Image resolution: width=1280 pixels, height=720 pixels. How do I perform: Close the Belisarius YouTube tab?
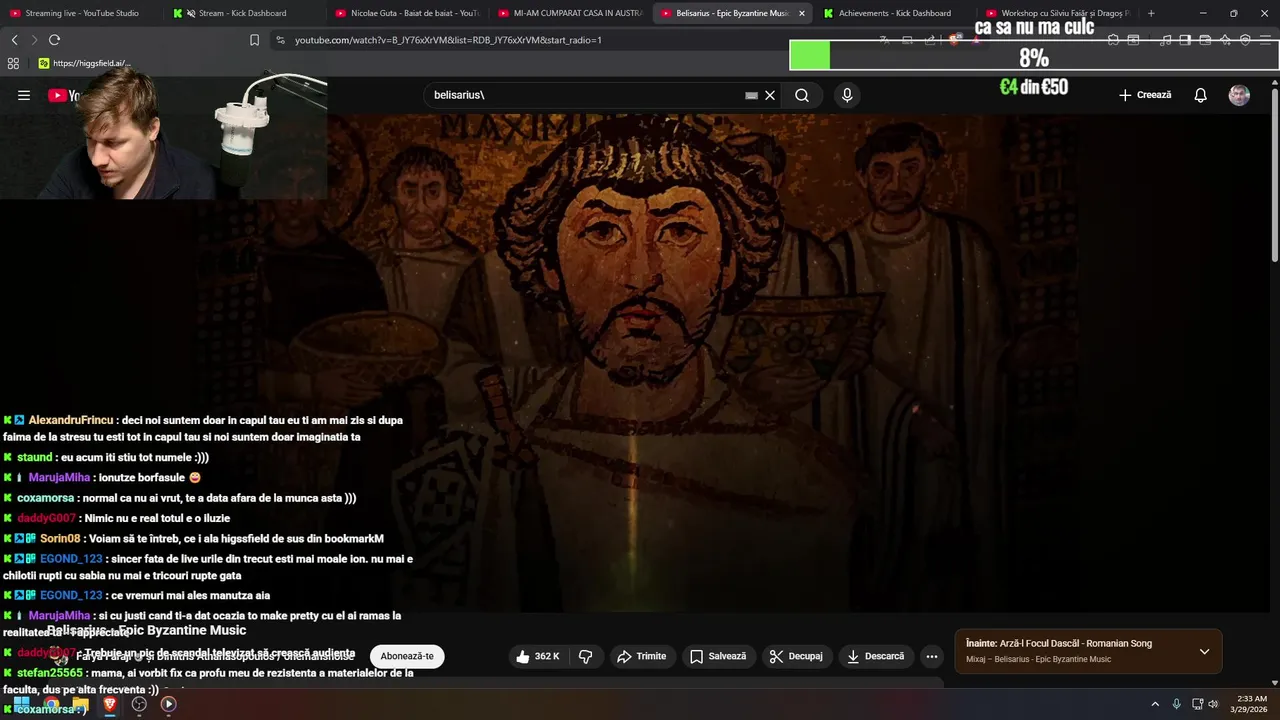pos(801,13)
